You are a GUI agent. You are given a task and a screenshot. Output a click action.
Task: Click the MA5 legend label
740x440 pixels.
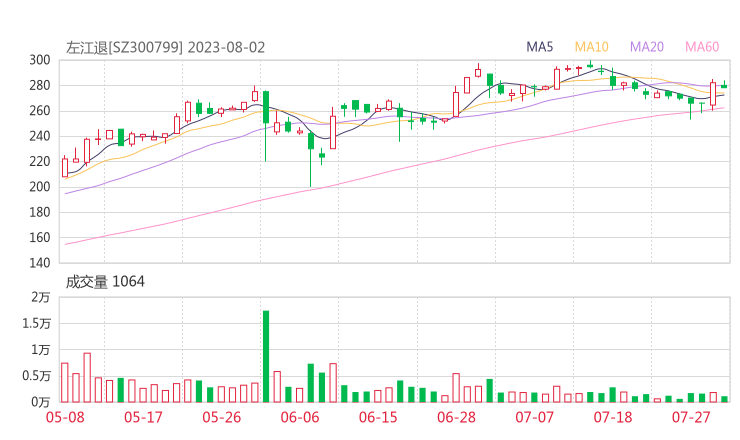click(539, 47)
